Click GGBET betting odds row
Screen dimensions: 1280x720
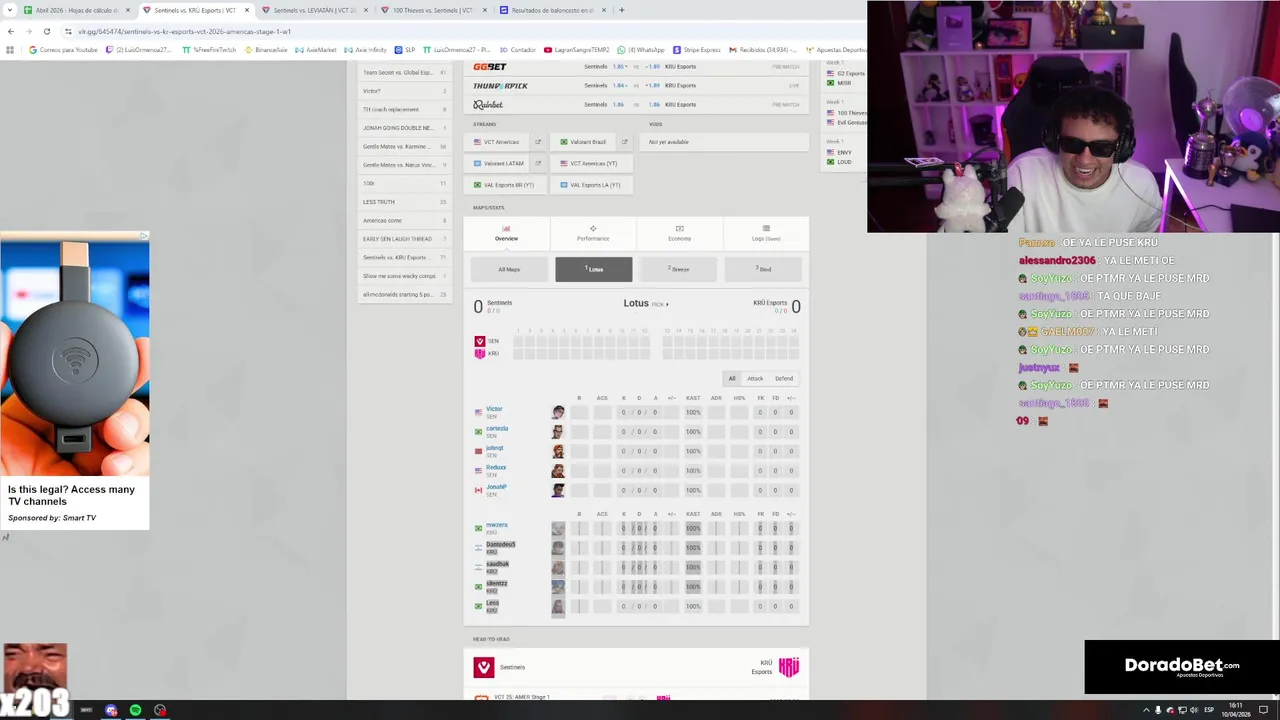636,67
